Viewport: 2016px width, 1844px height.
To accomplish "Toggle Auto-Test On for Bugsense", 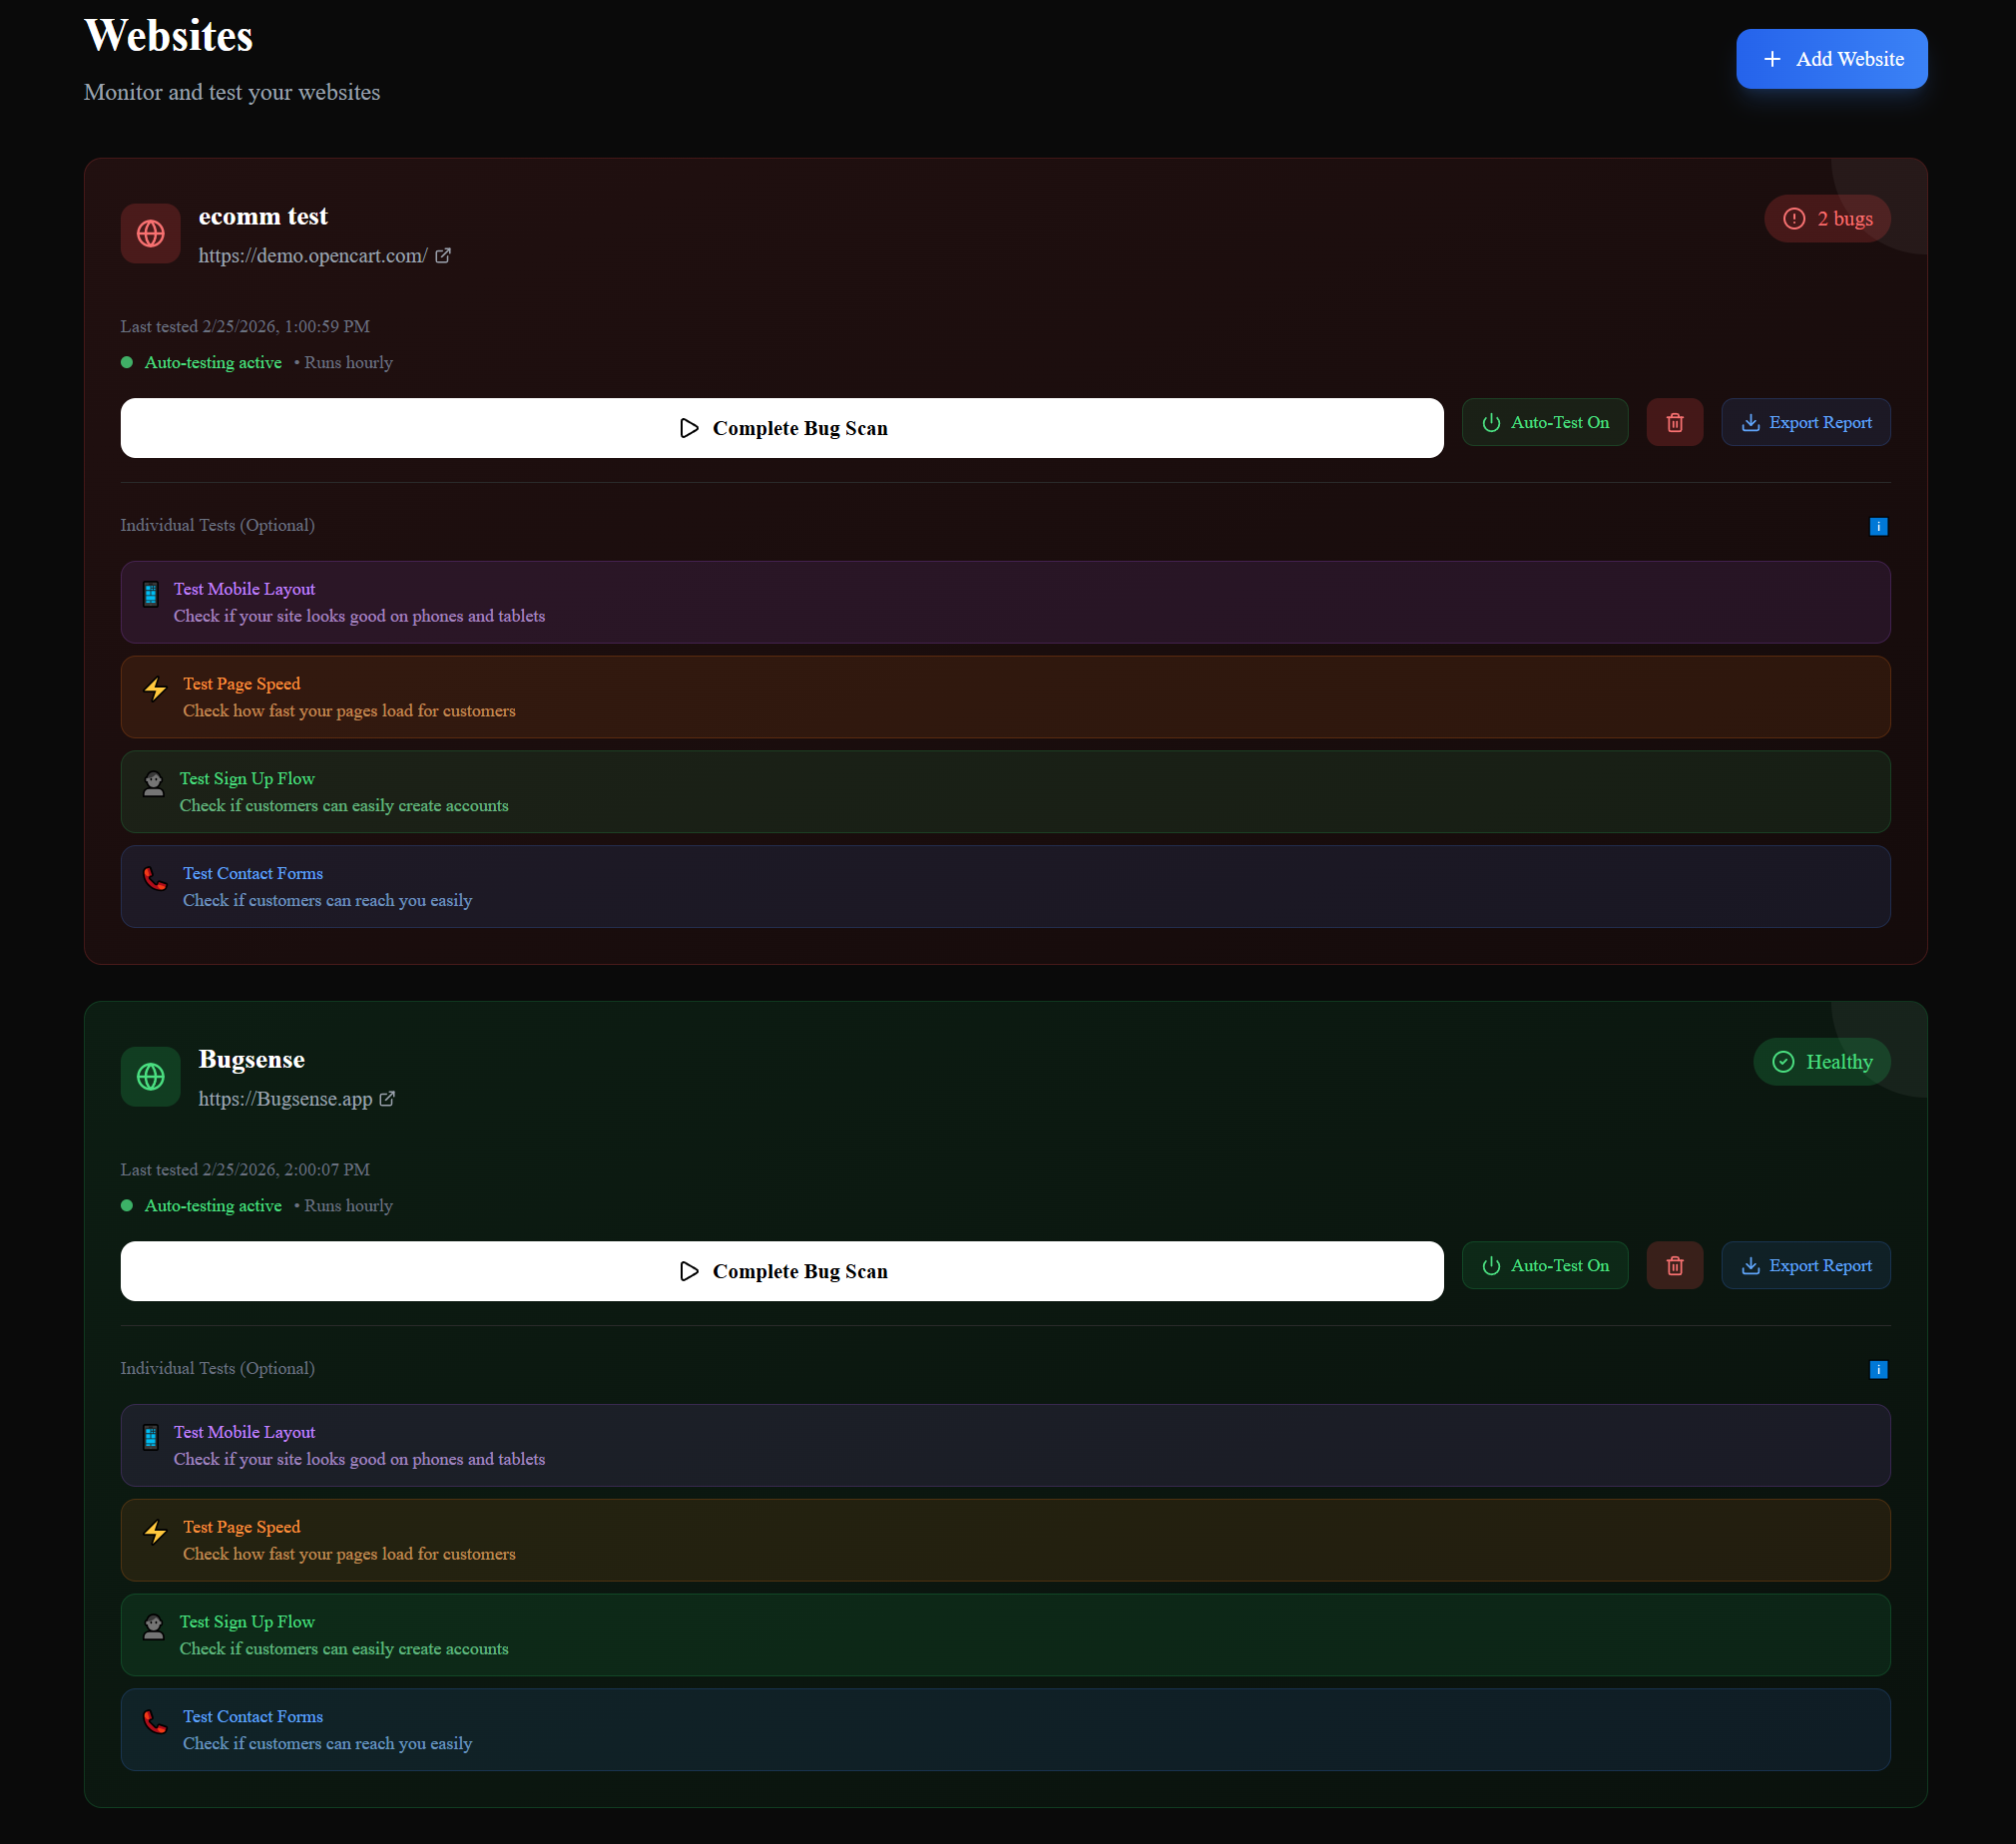I will point(1544,1266).
